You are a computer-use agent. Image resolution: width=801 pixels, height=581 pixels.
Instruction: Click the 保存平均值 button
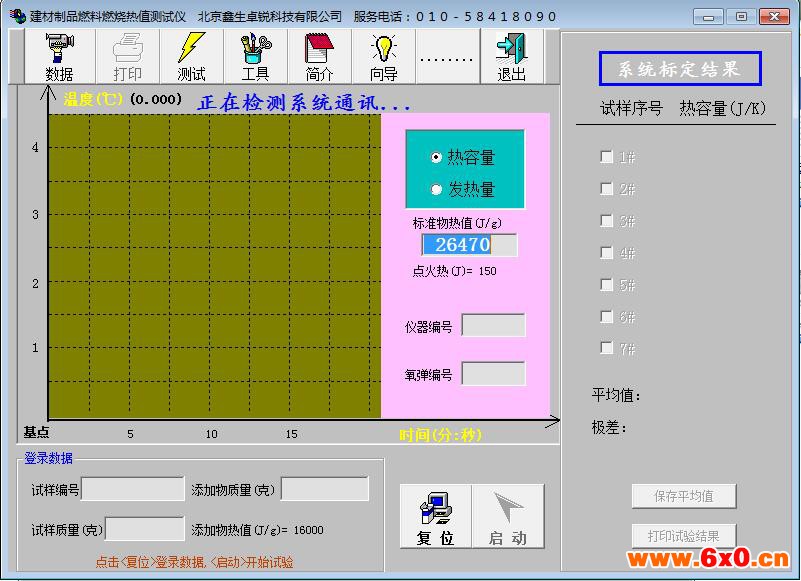[x=684, y=496]
